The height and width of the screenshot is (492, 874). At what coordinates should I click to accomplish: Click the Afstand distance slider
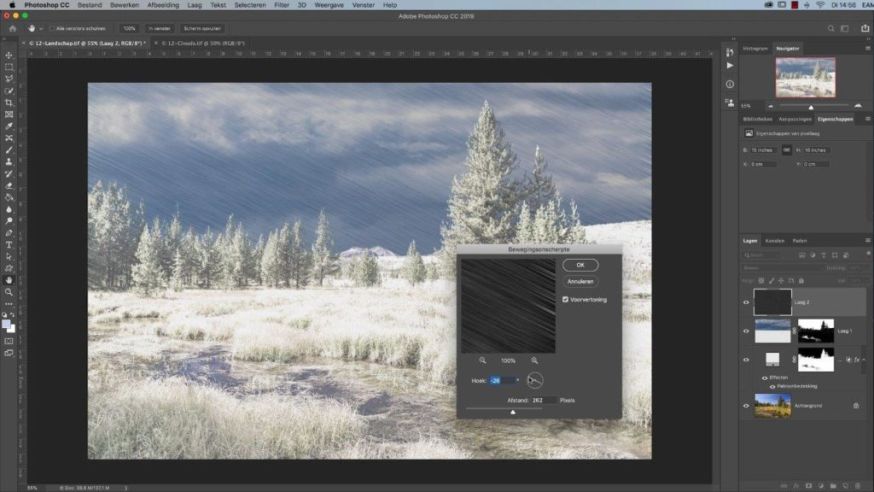click(513, 411)
